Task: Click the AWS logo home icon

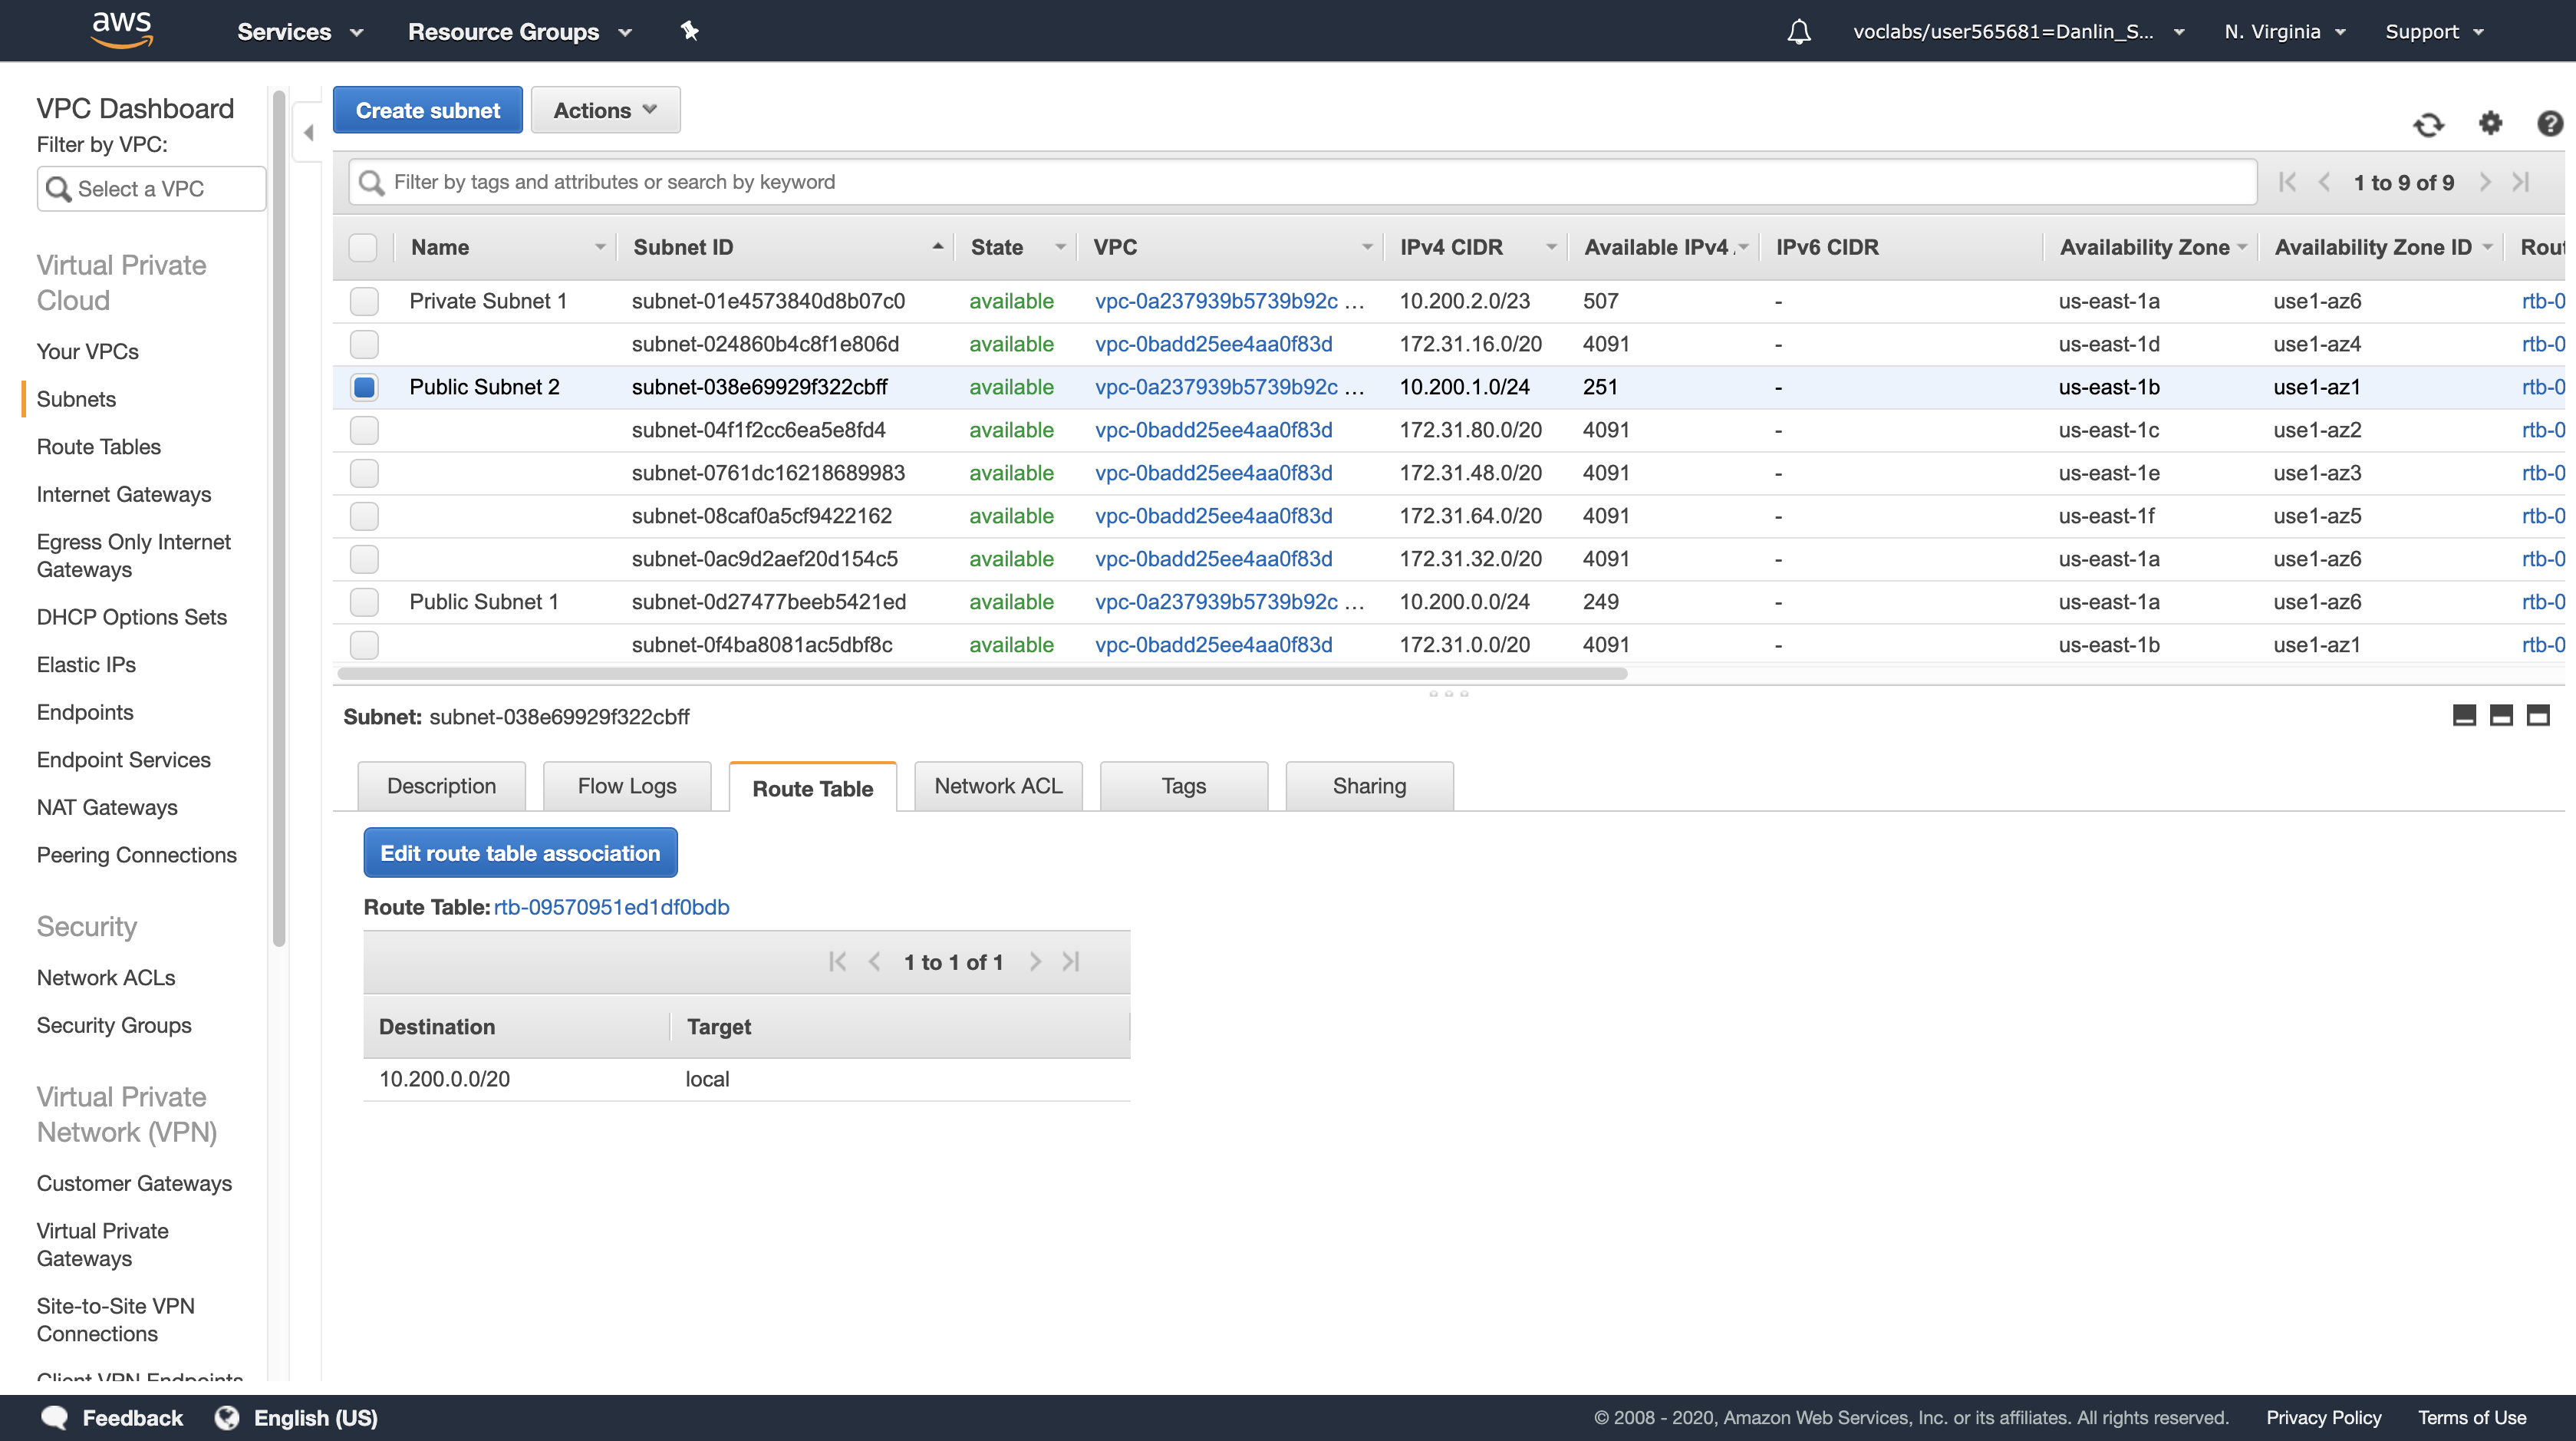Action: (121, 30)
